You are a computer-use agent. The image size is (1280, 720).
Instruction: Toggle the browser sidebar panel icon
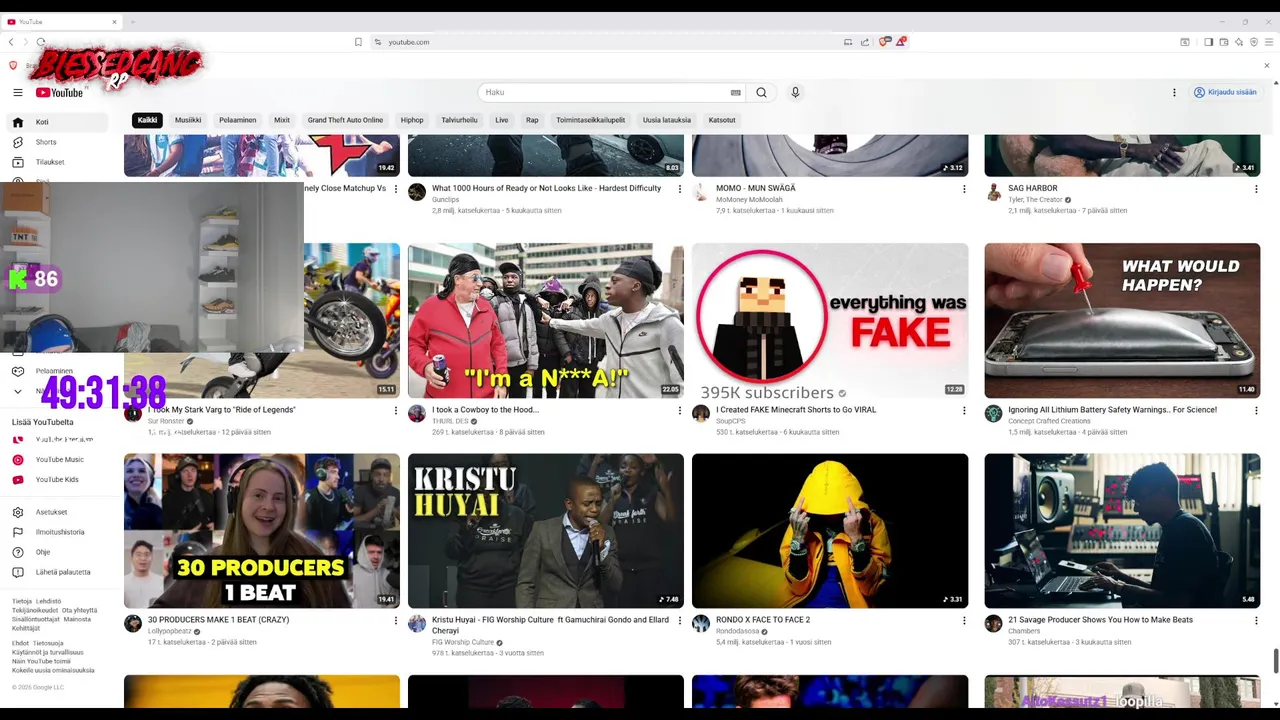(1208, 42)
